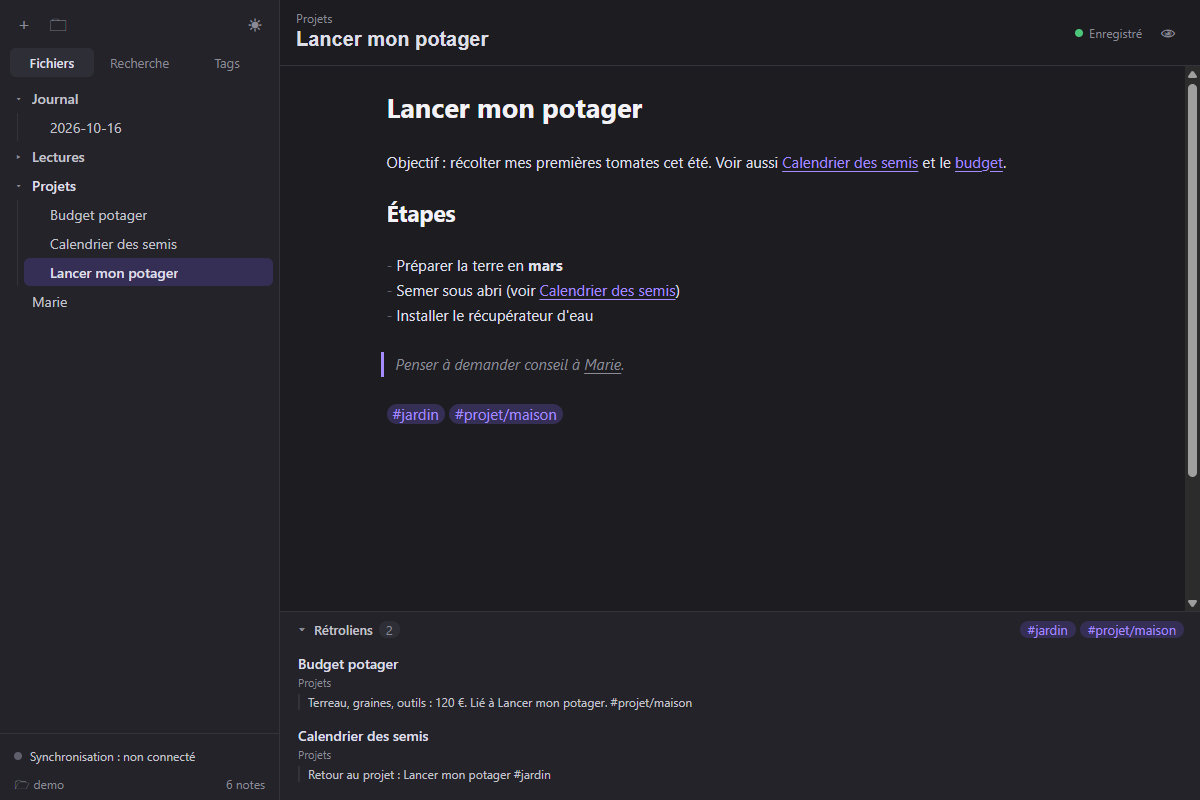Collapse the Journal folder arrow
1200x800 pixels.
click(19, 99)
